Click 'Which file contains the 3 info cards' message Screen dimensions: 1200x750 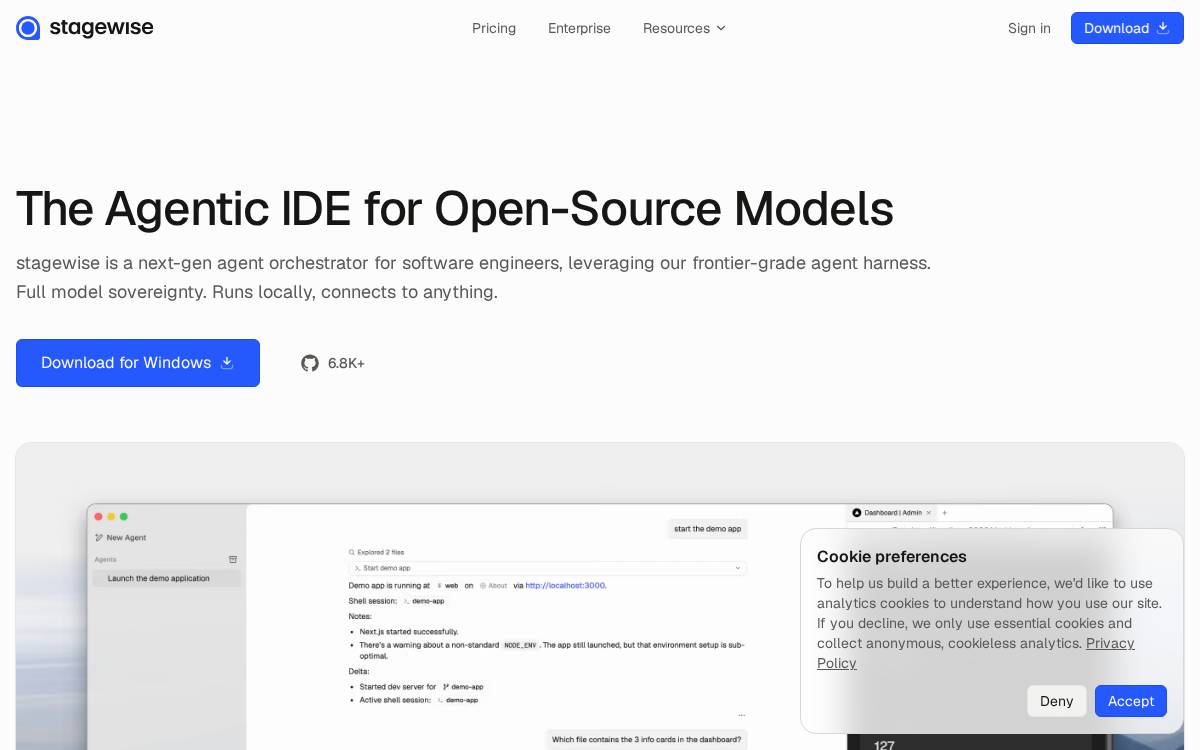coord(647,740)
